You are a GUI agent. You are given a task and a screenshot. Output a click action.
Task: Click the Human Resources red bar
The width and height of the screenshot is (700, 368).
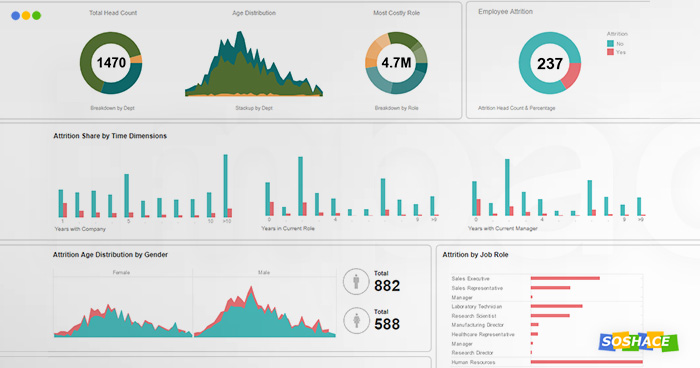(587, 362)
